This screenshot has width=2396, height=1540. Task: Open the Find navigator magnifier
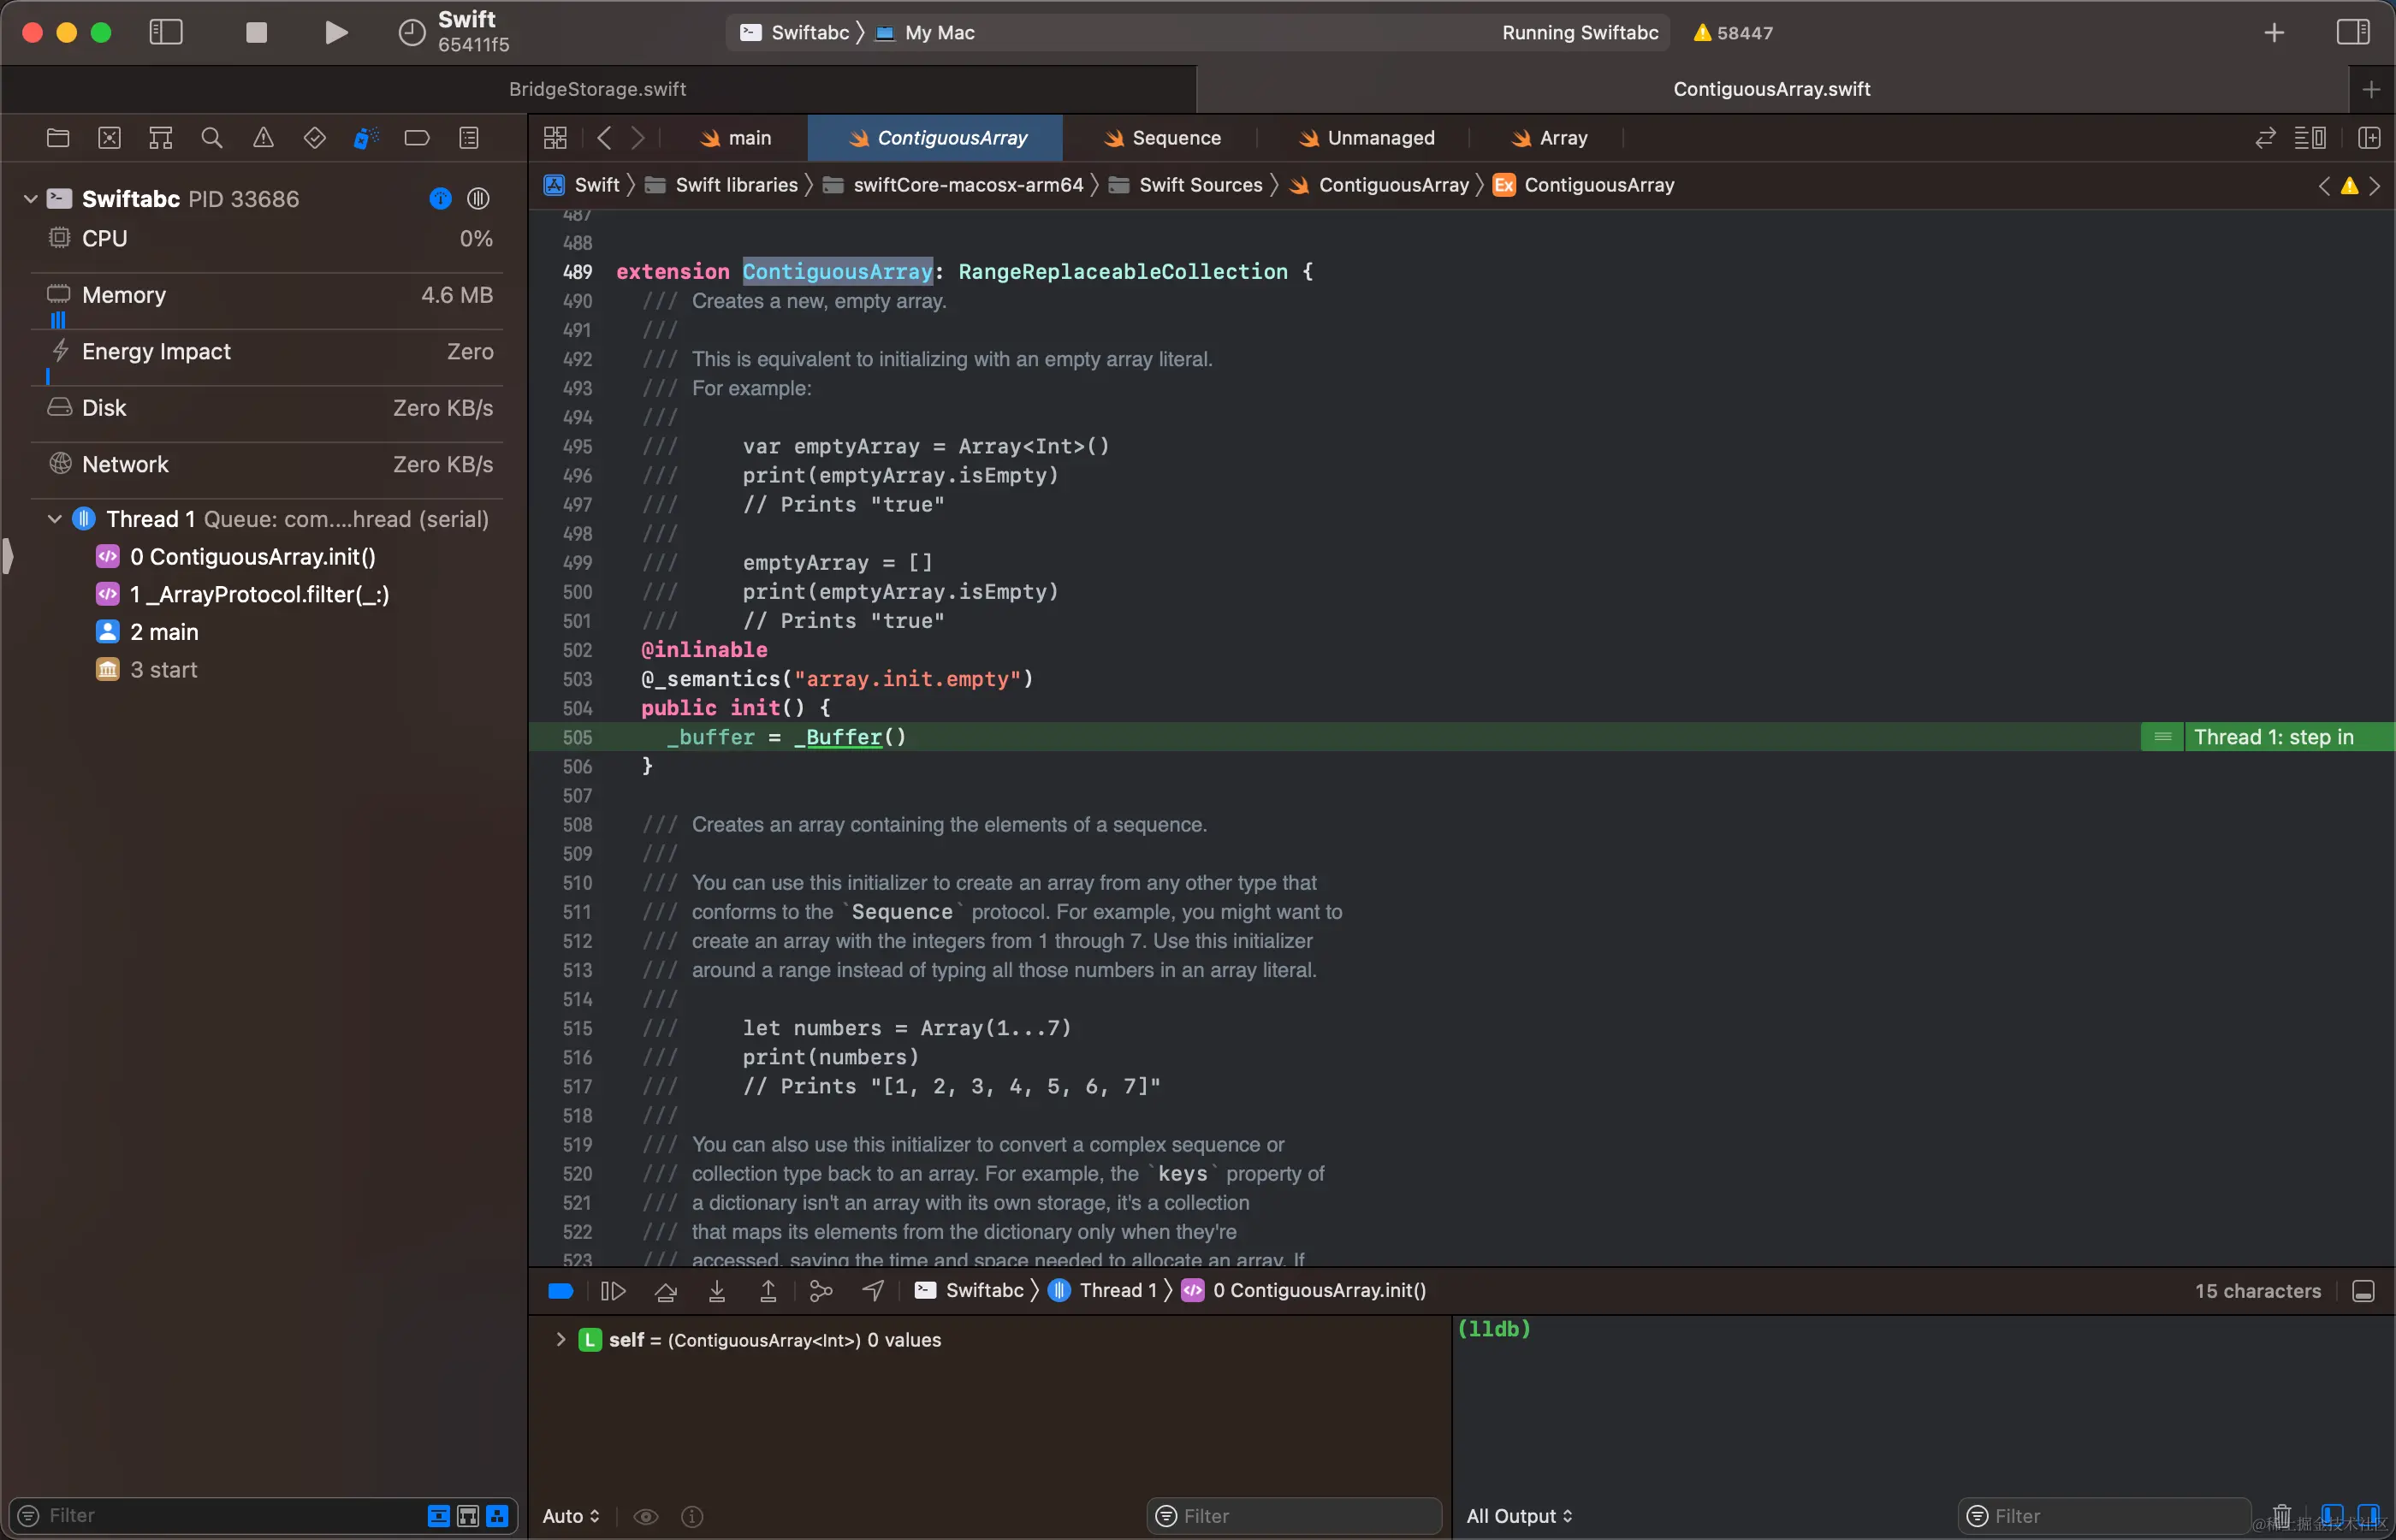tap(212, 138)
